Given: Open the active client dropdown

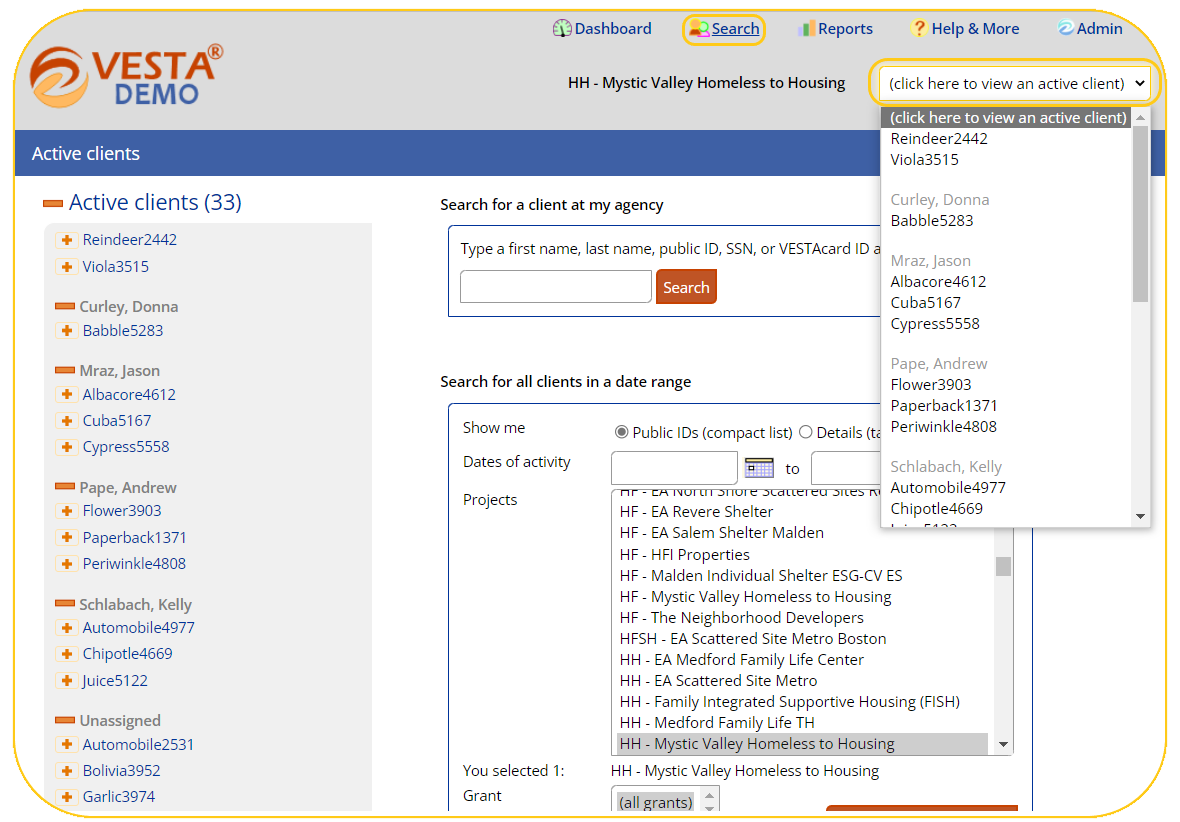Looking at the screenshot, I should click(x=1016, y=84).
